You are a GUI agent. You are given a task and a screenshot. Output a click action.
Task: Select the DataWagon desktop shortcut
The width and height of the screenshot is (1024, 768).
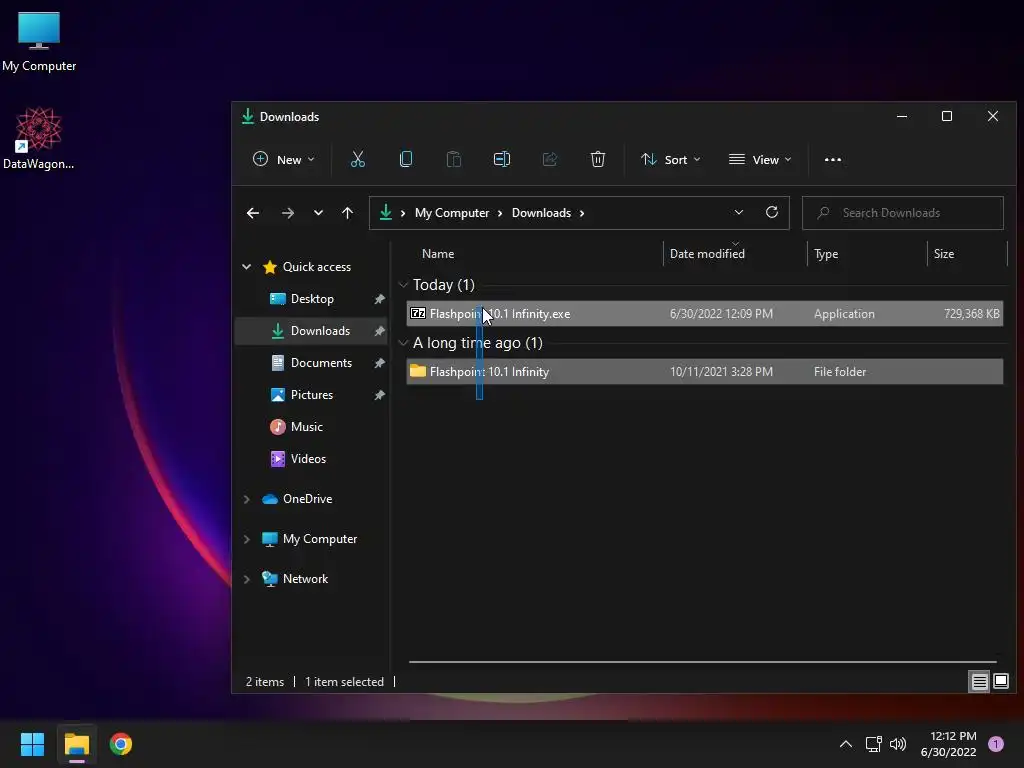(39, 138)
